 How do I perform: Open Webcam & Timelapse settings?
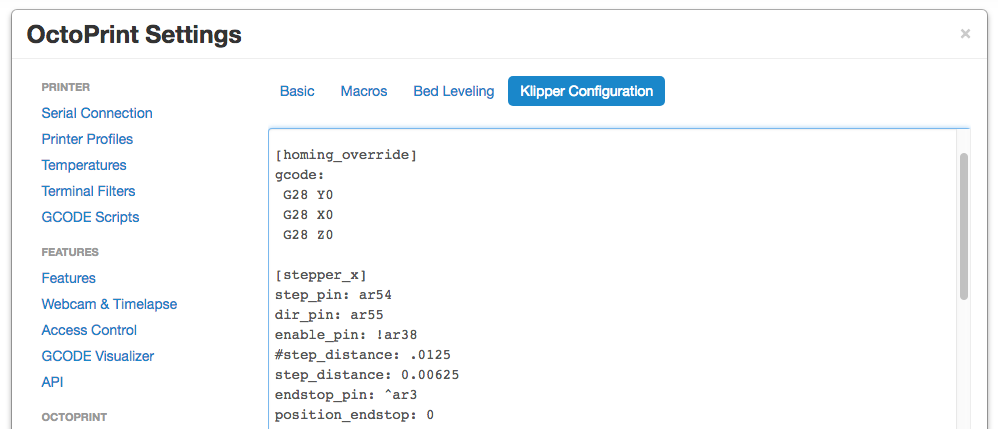(109, 304)
